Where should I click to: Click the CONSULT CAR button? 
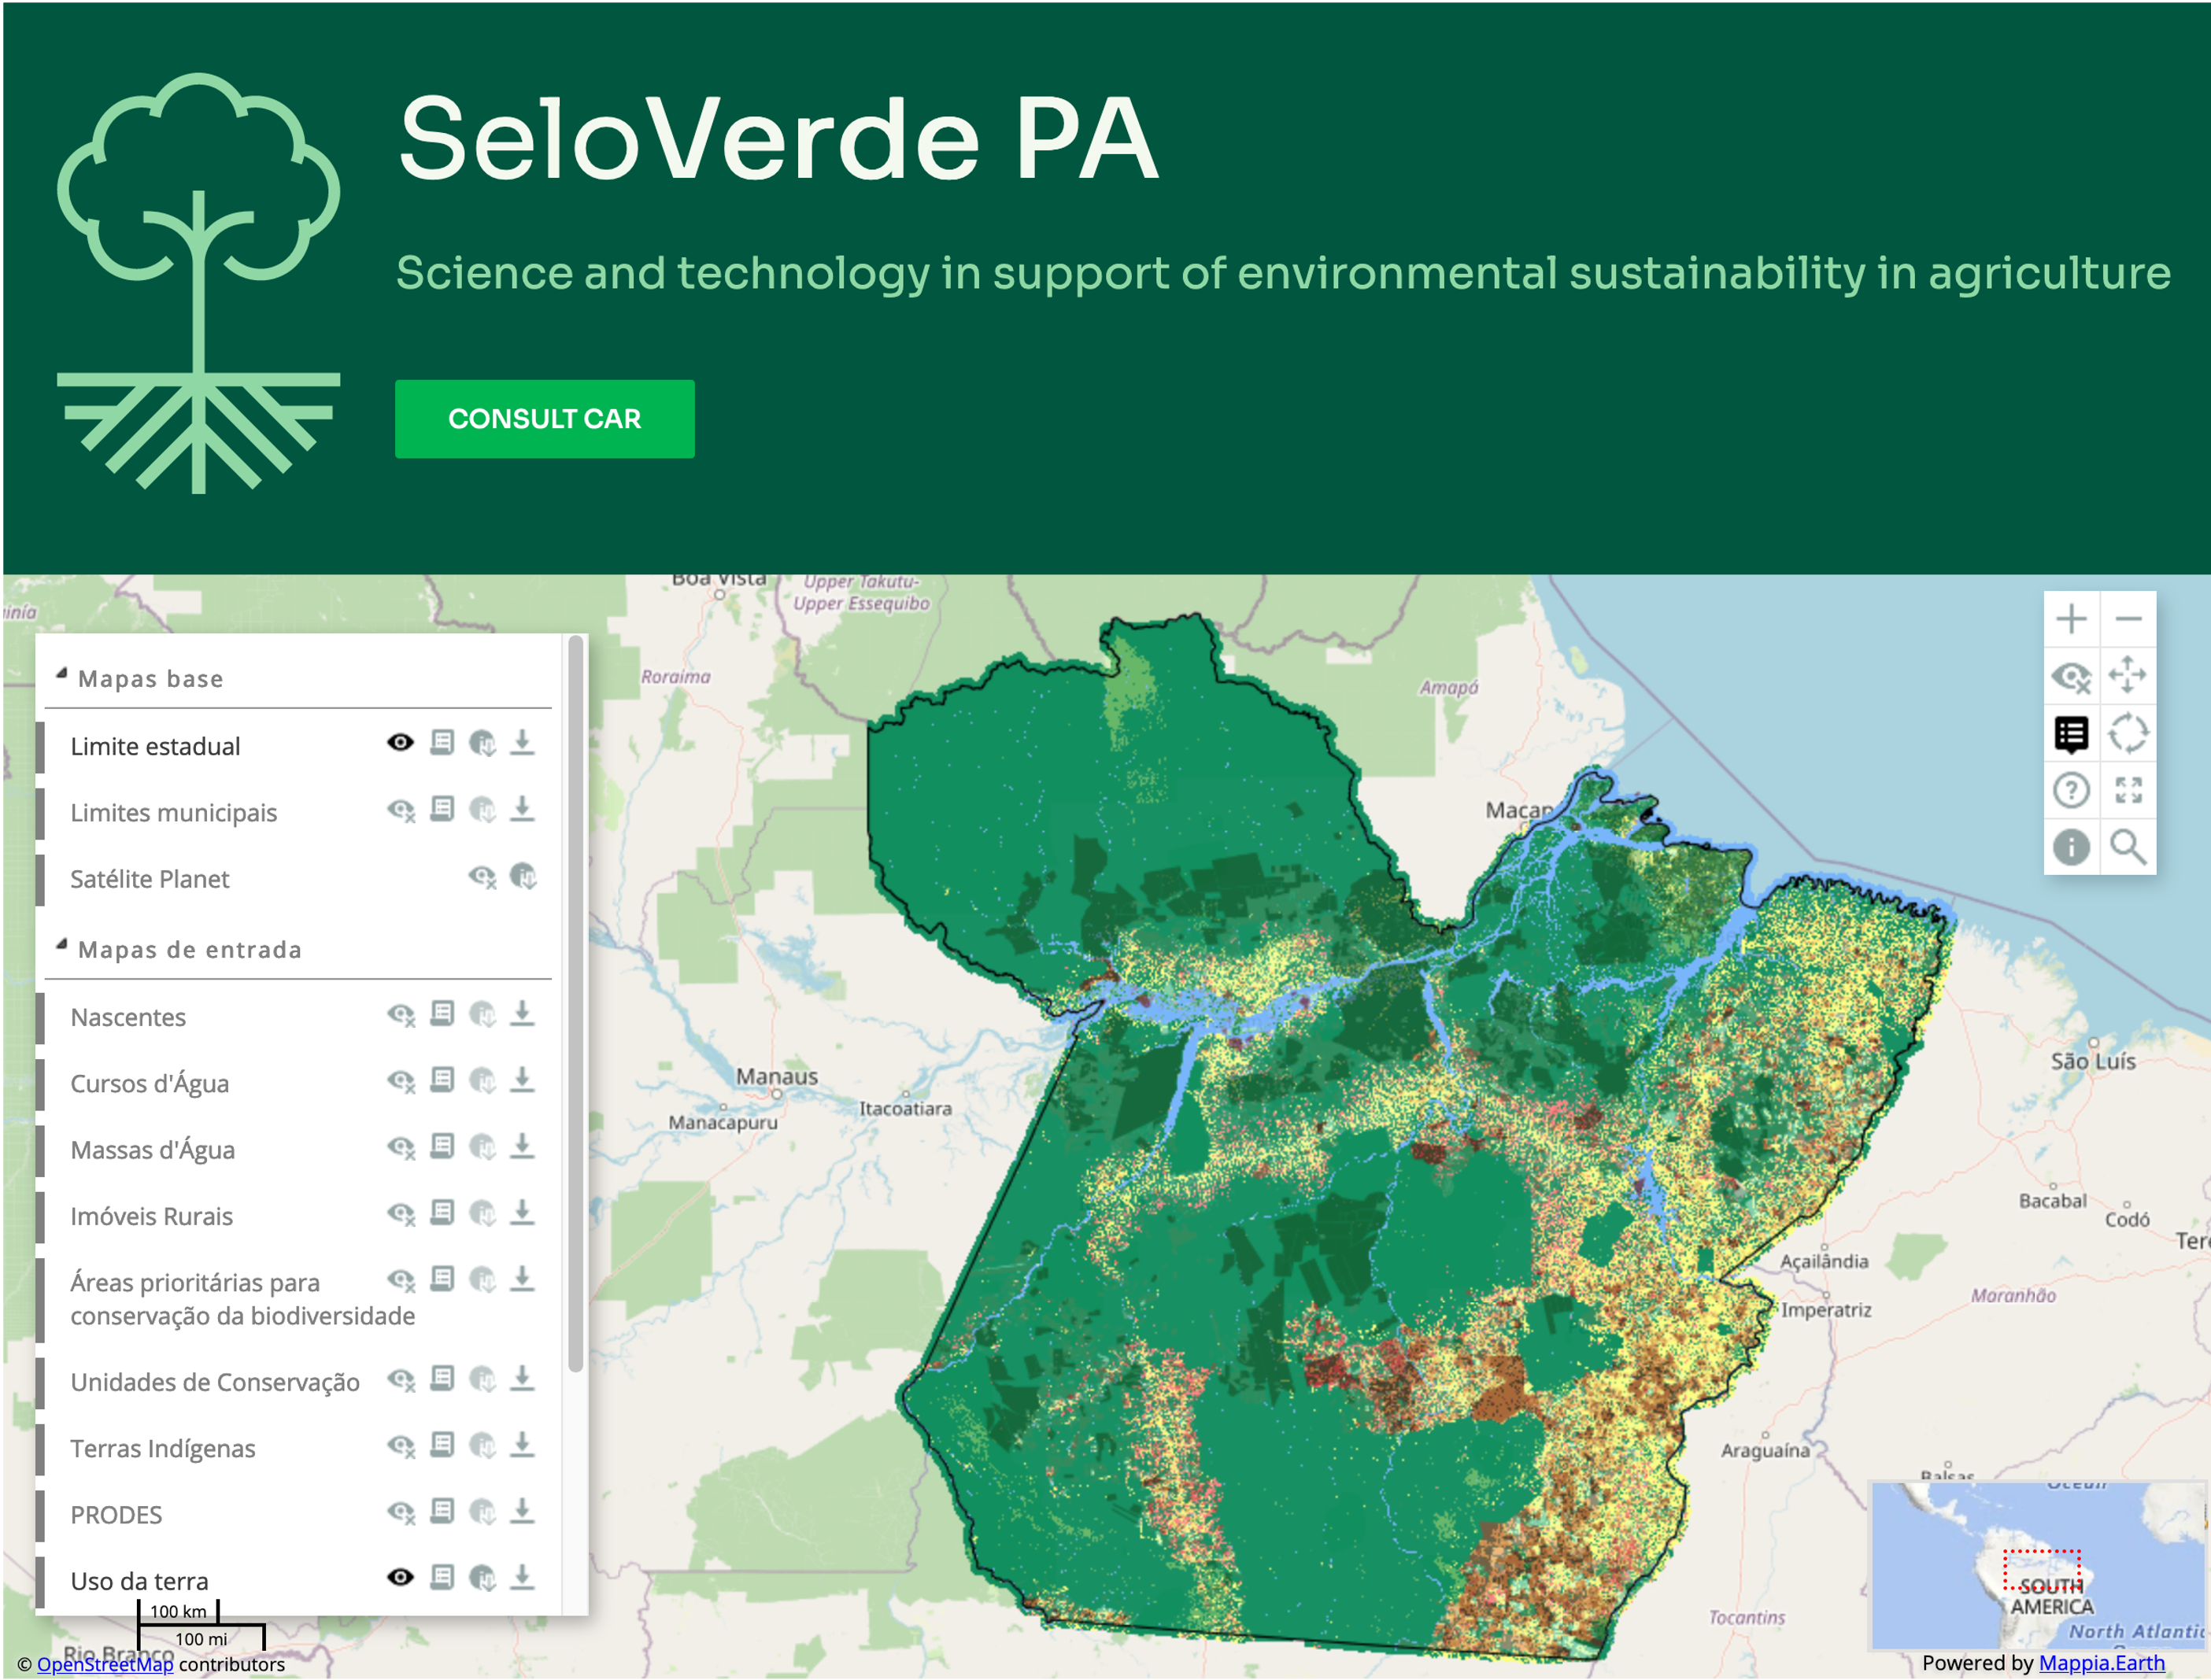tap(544, 419)
